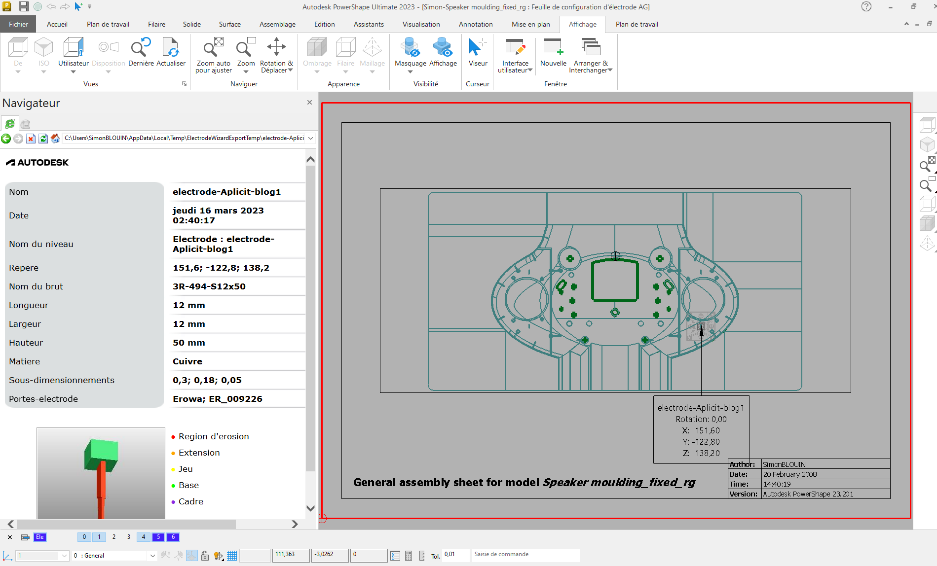Toggle level 1 button

(99, 537)
